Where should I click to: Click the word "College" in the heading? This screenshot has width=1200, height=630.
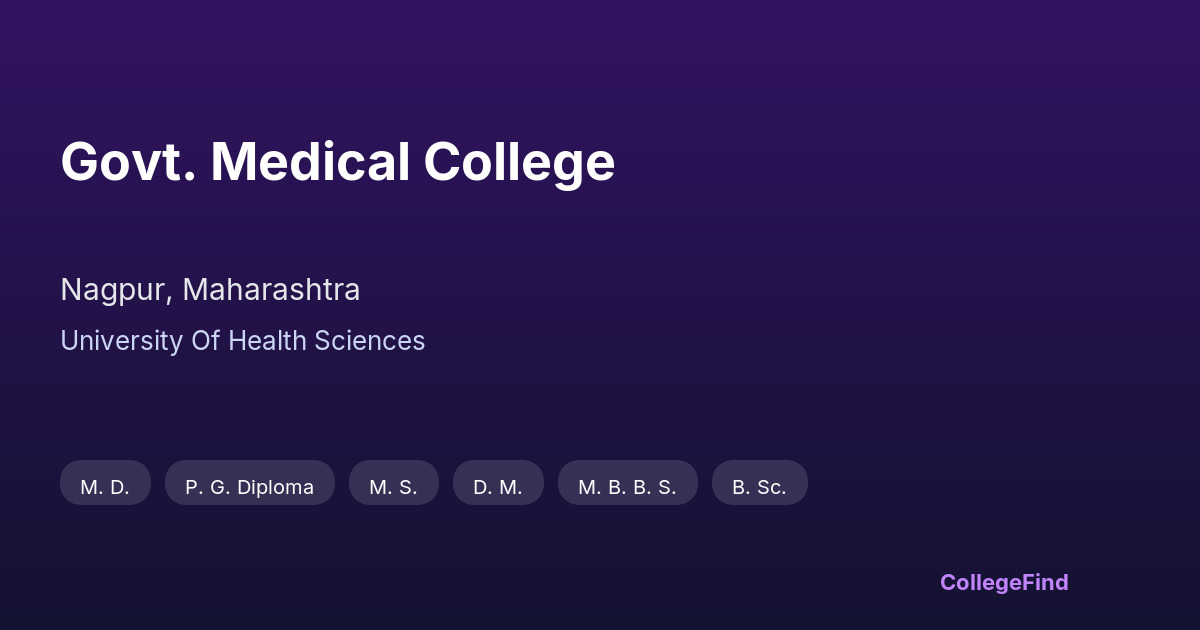(519, 162)
